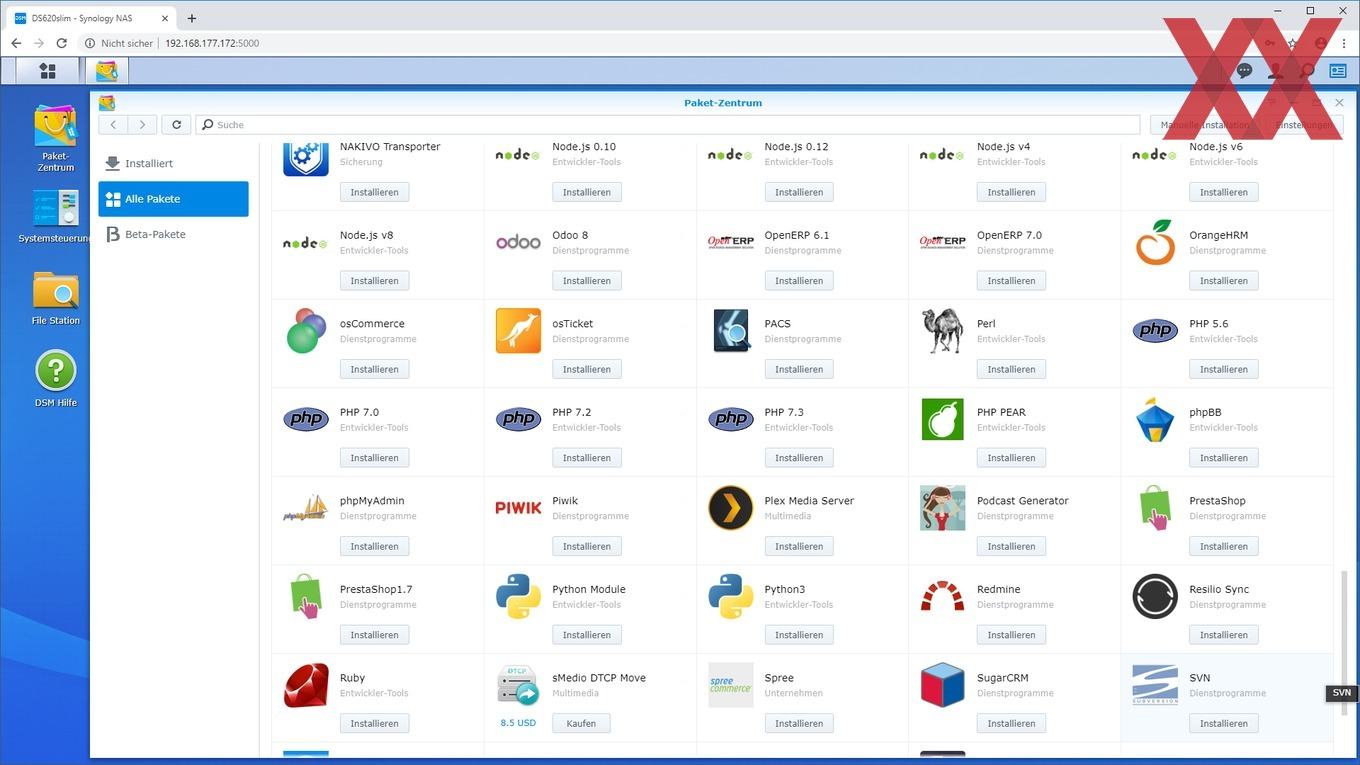
Task: Click the Ruby gem icon
Action: [306, 685]
